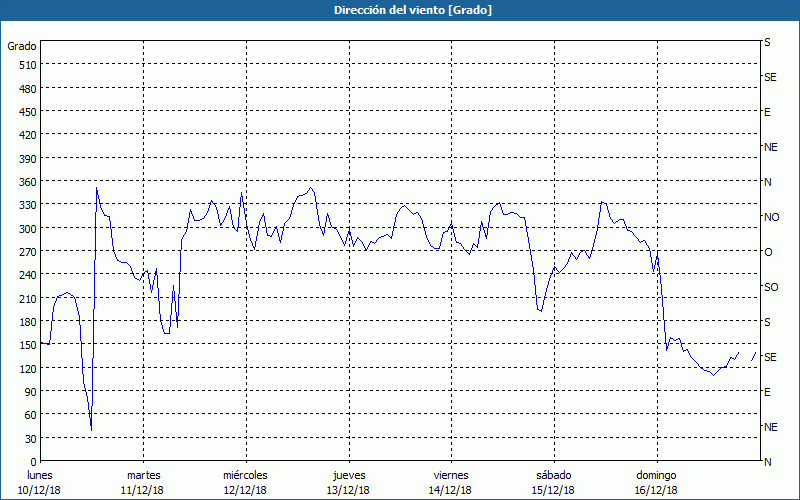800x500 pixels.
Task: Click the date 15/12/18
Action: (x=554, y=490)
